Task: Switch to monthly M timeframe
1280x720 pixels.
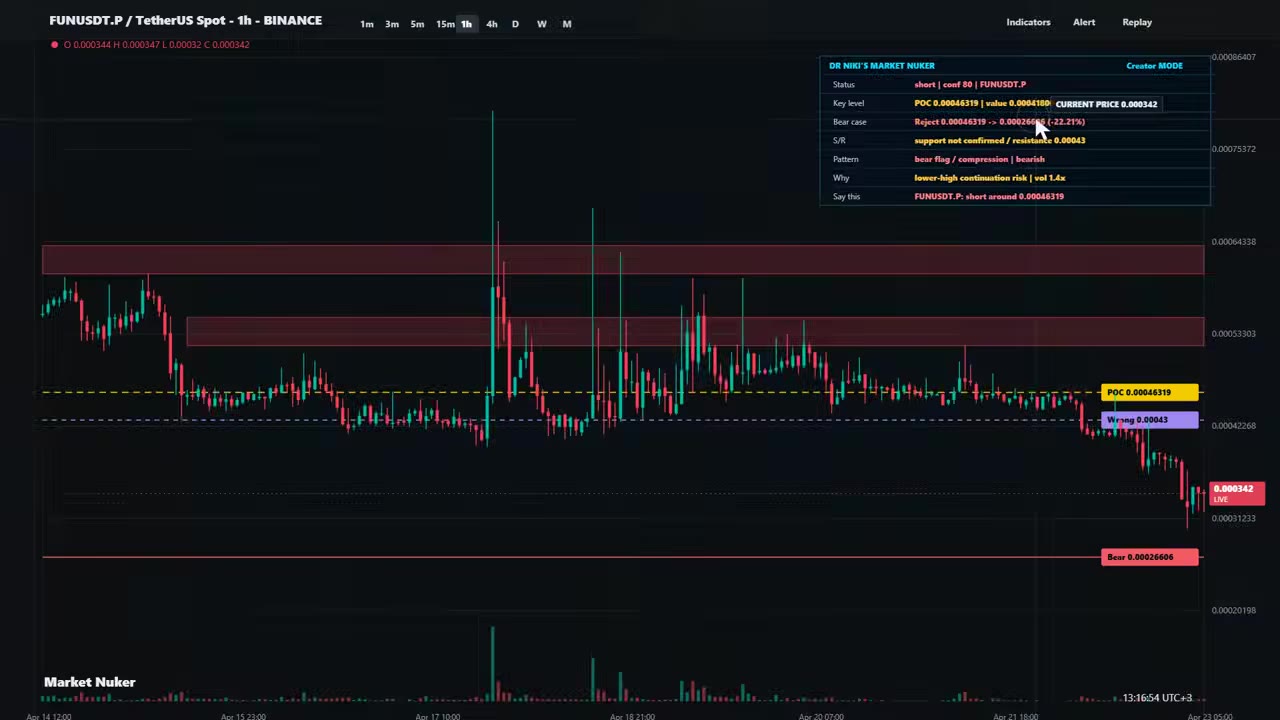Action: pos(567,24)
